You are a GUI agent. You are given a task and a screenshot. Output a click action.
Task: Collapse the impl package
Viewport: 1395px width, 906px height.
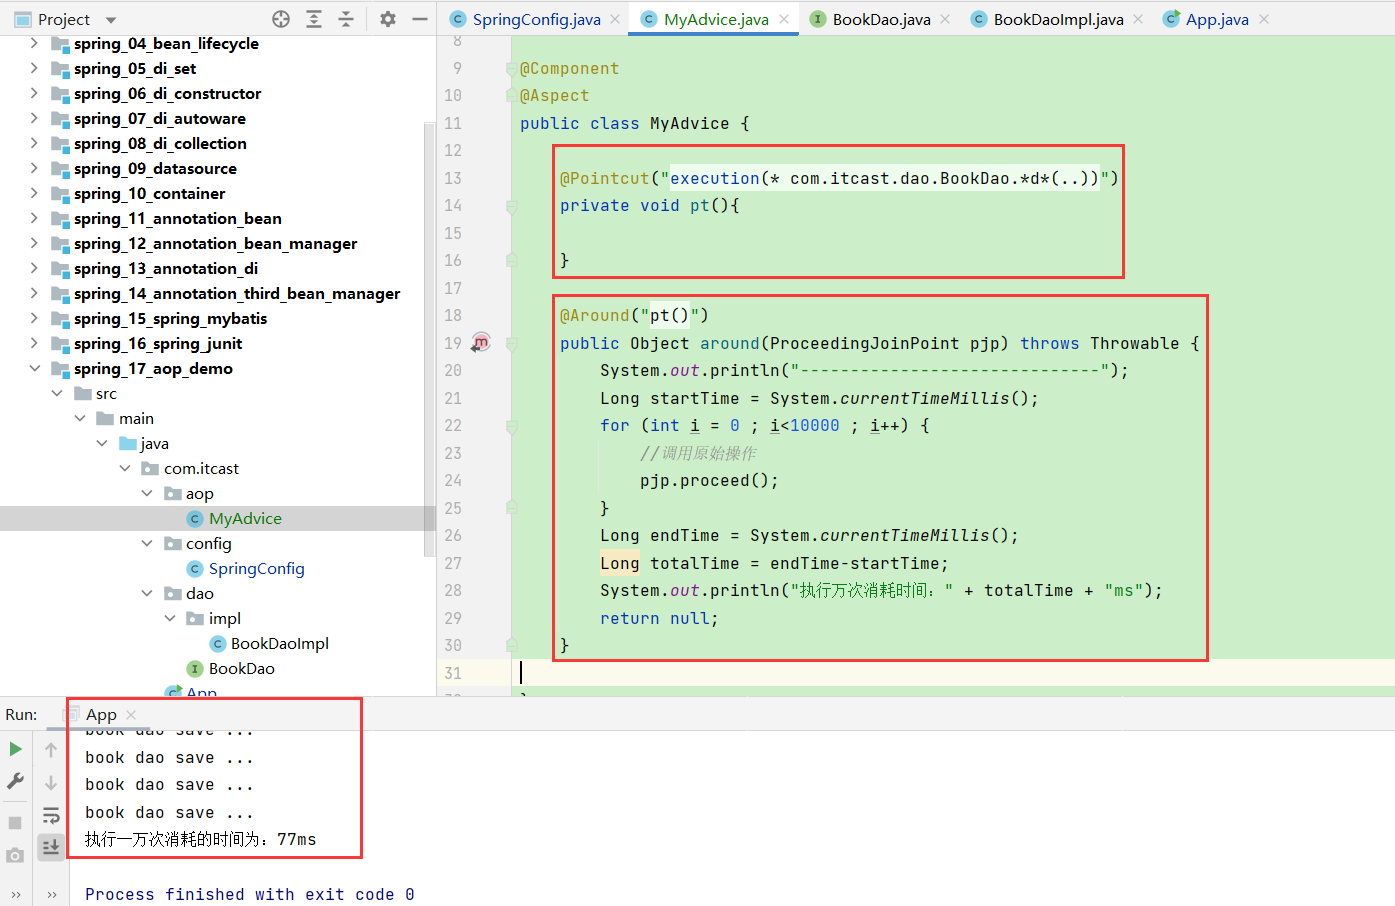pyautogui.click(x=170, y=618)
